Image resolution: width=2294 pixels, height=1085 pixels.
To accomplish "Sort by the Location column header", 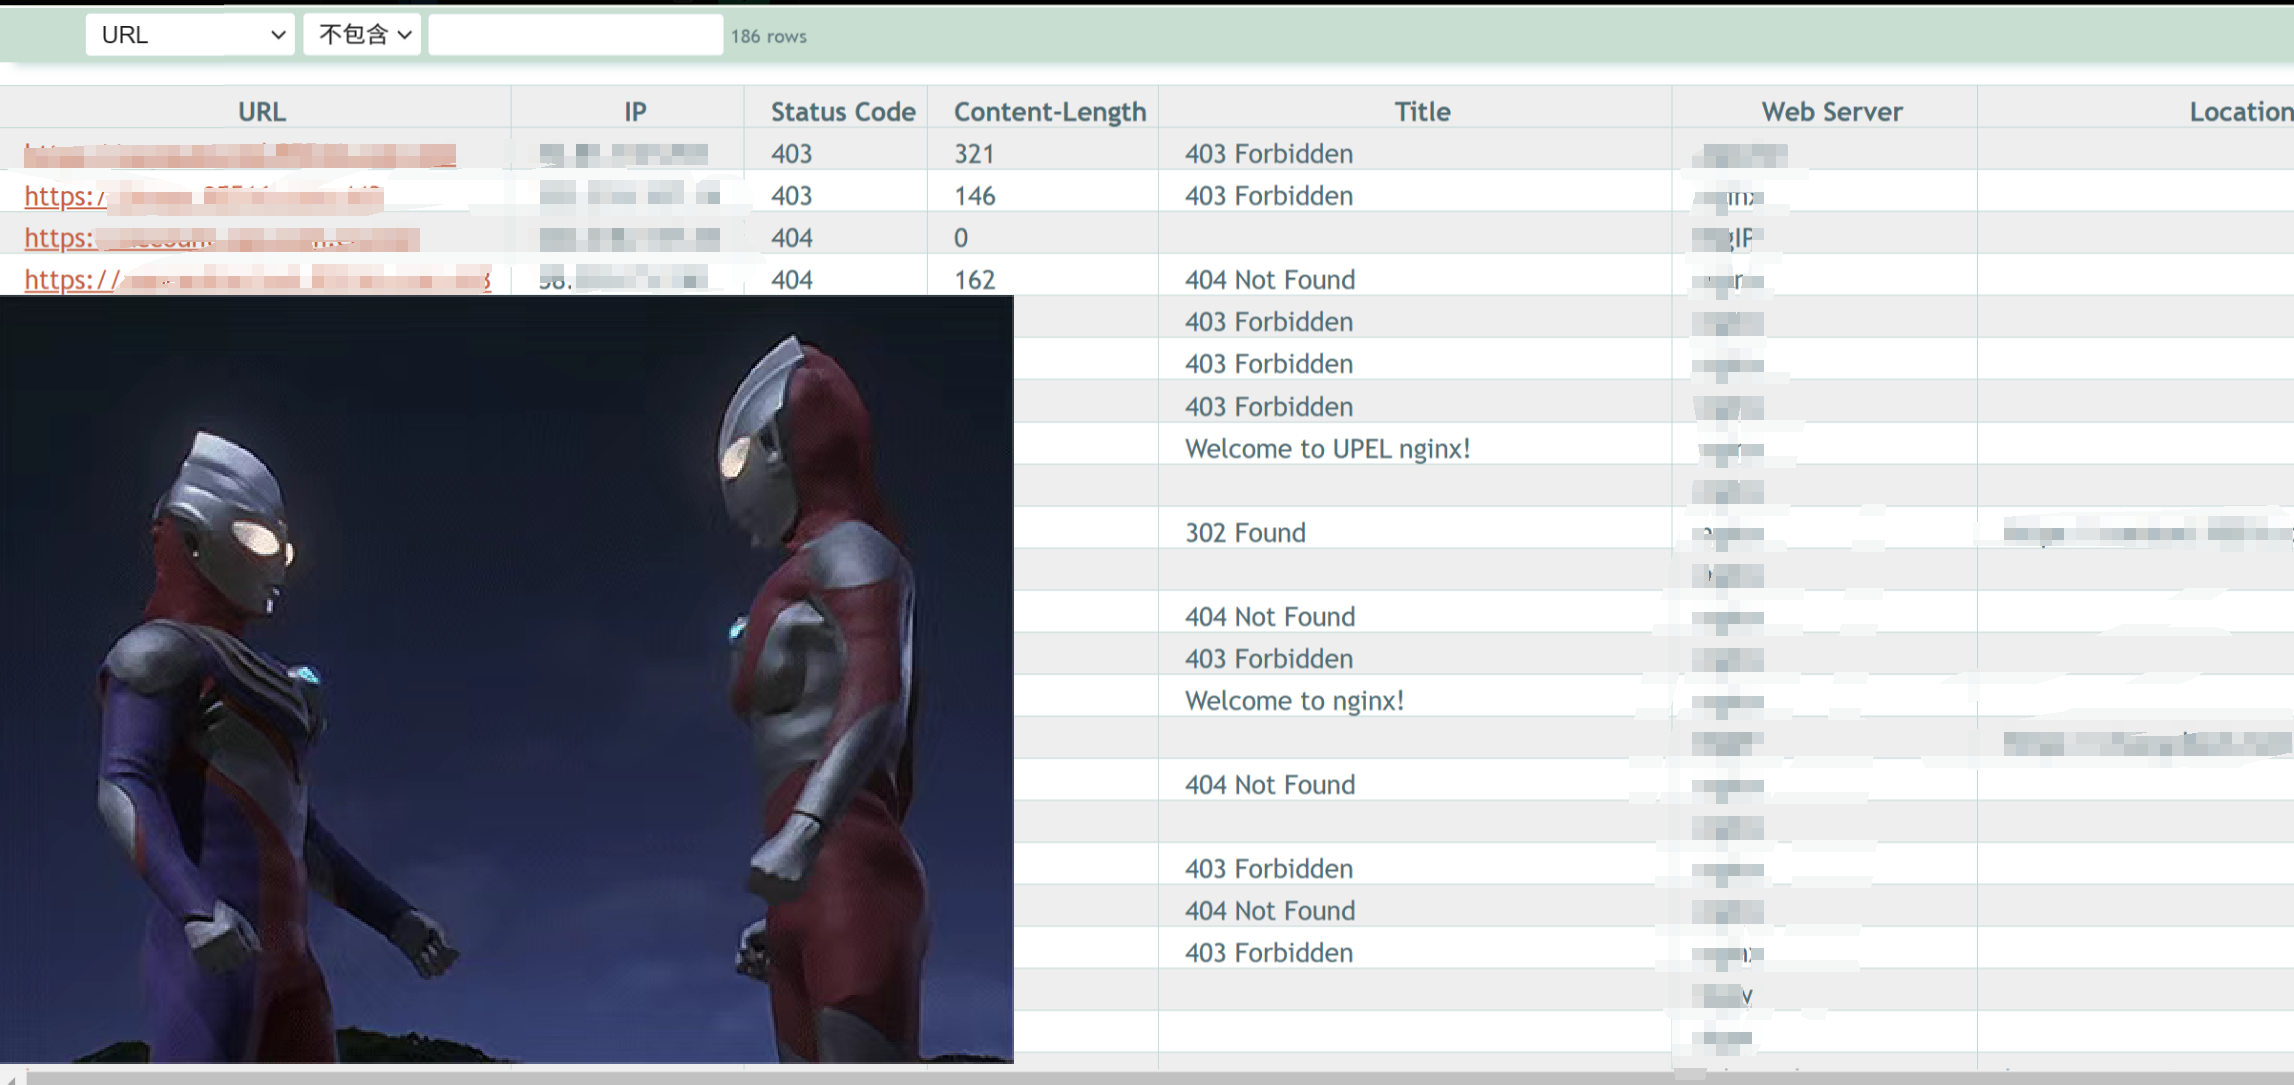I will tap(2240, 111).
